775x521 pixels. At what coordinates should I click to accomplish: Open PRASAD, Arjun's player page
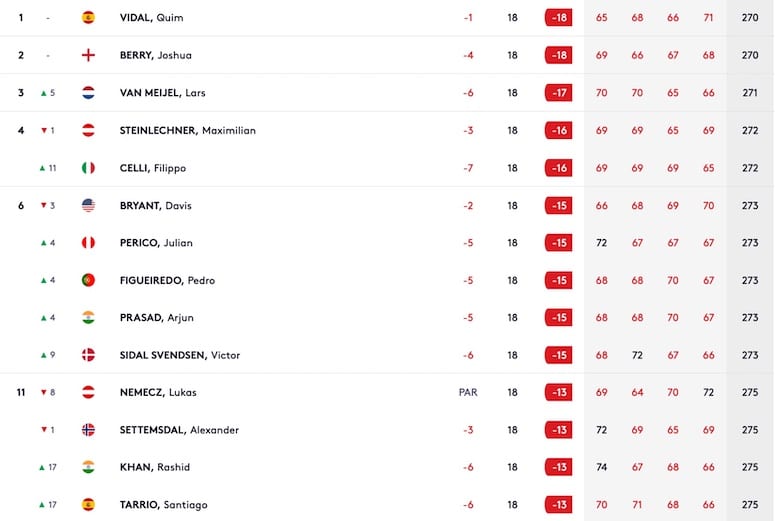(x=157, y=318)
